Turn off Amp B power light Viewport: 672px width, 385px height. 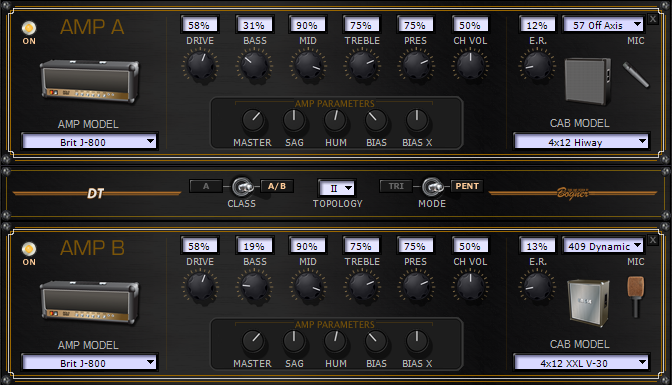tap(29, 249)
